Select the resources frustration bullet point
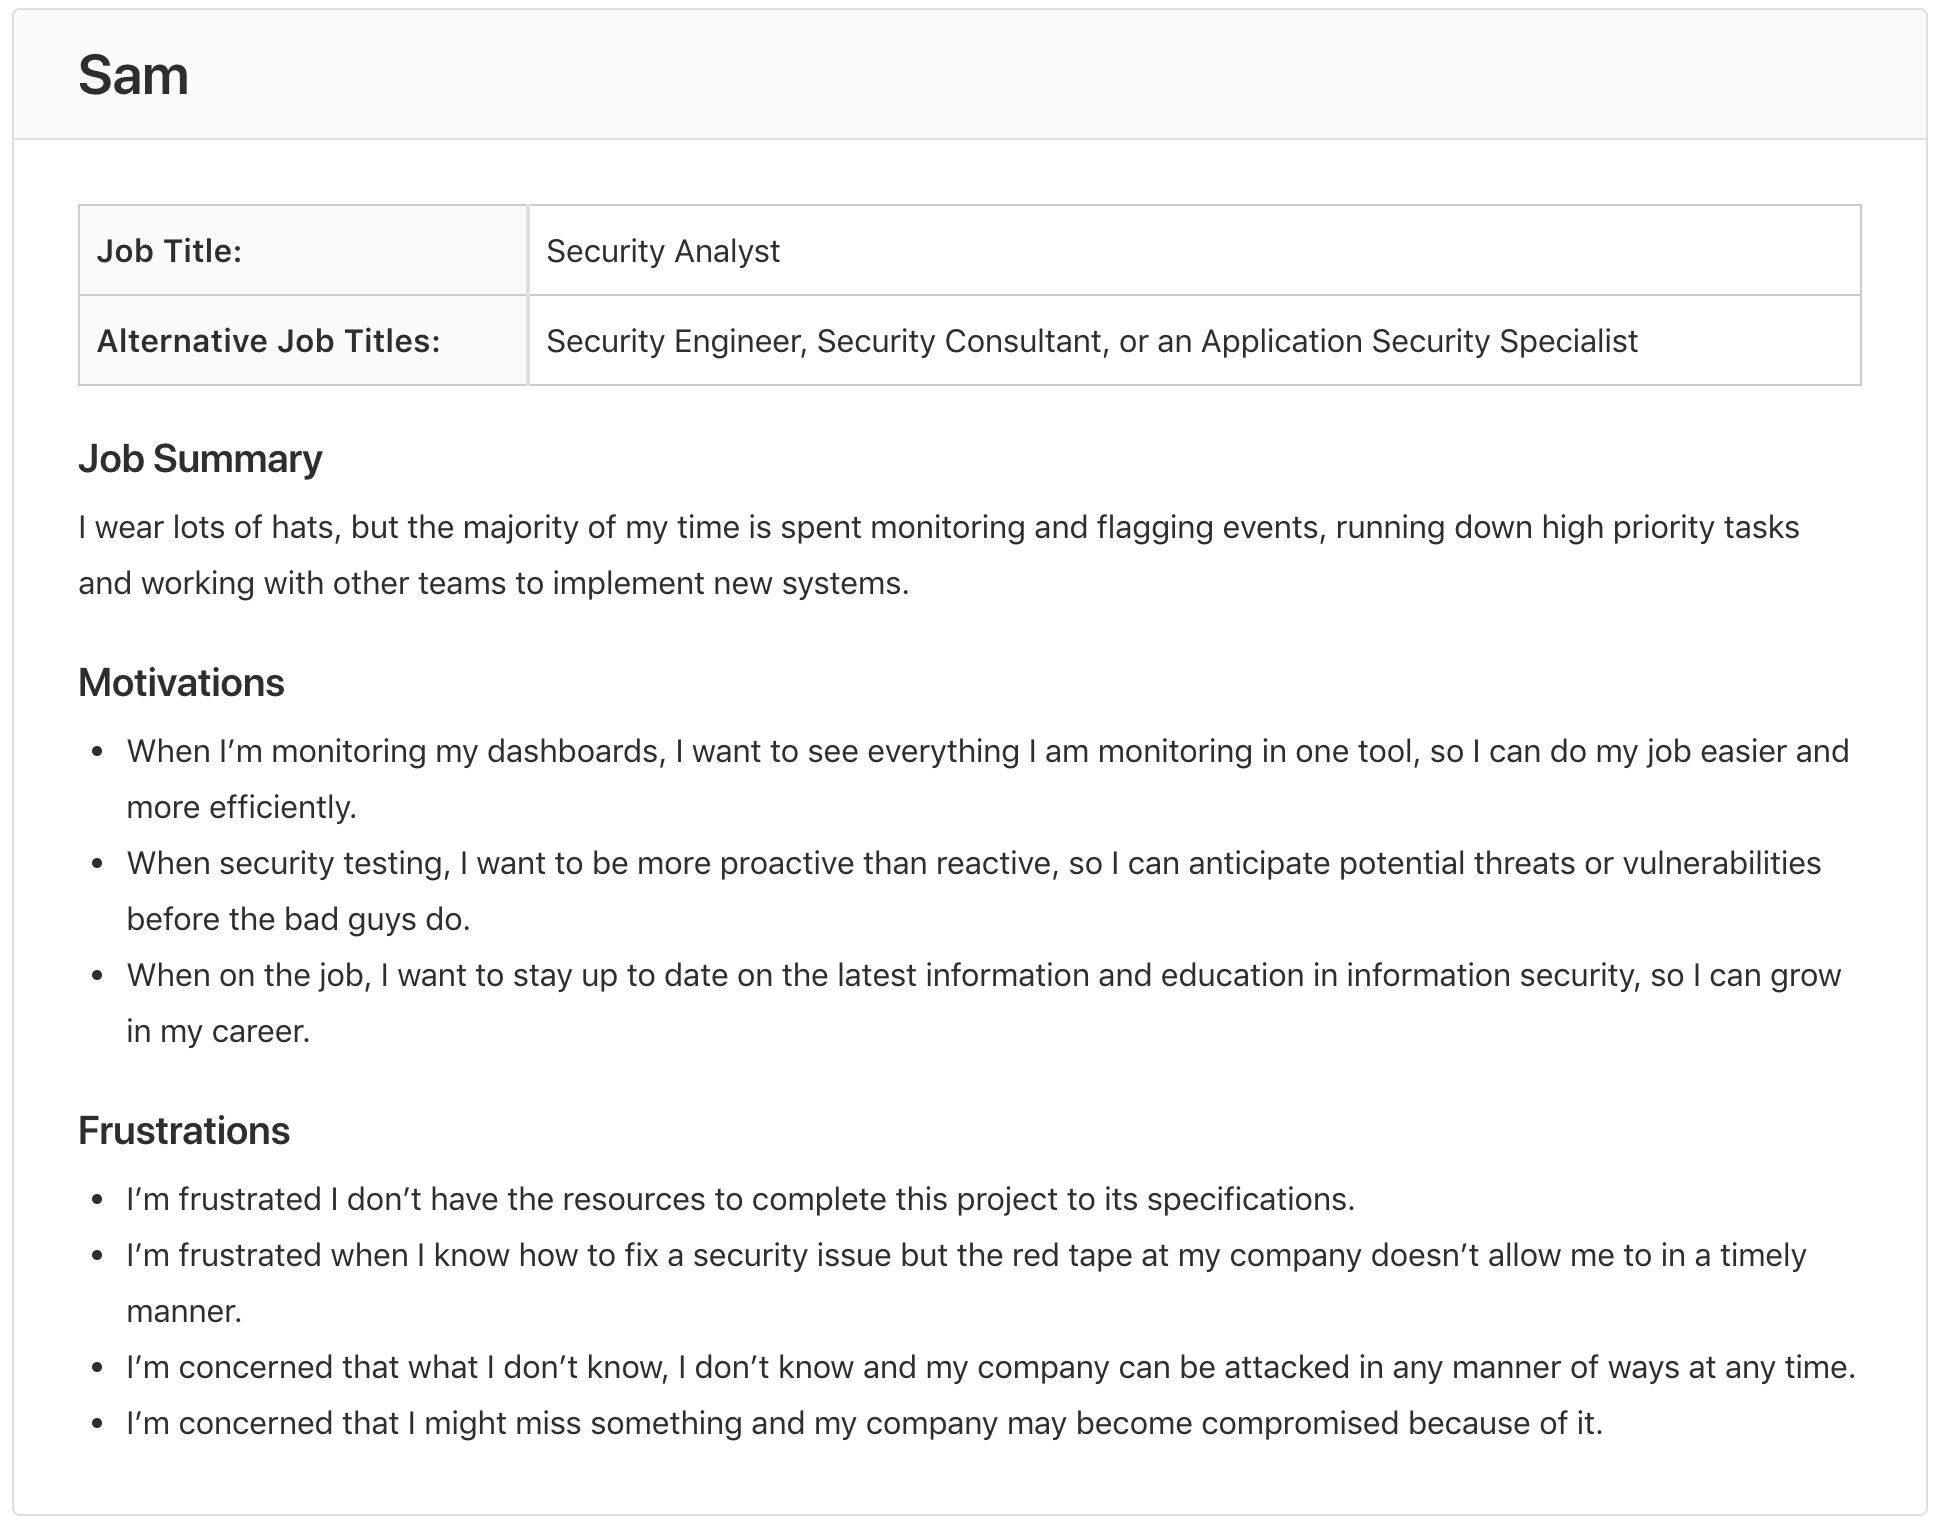This screenshot has width=1938, height=1528. coord(740,1199)
